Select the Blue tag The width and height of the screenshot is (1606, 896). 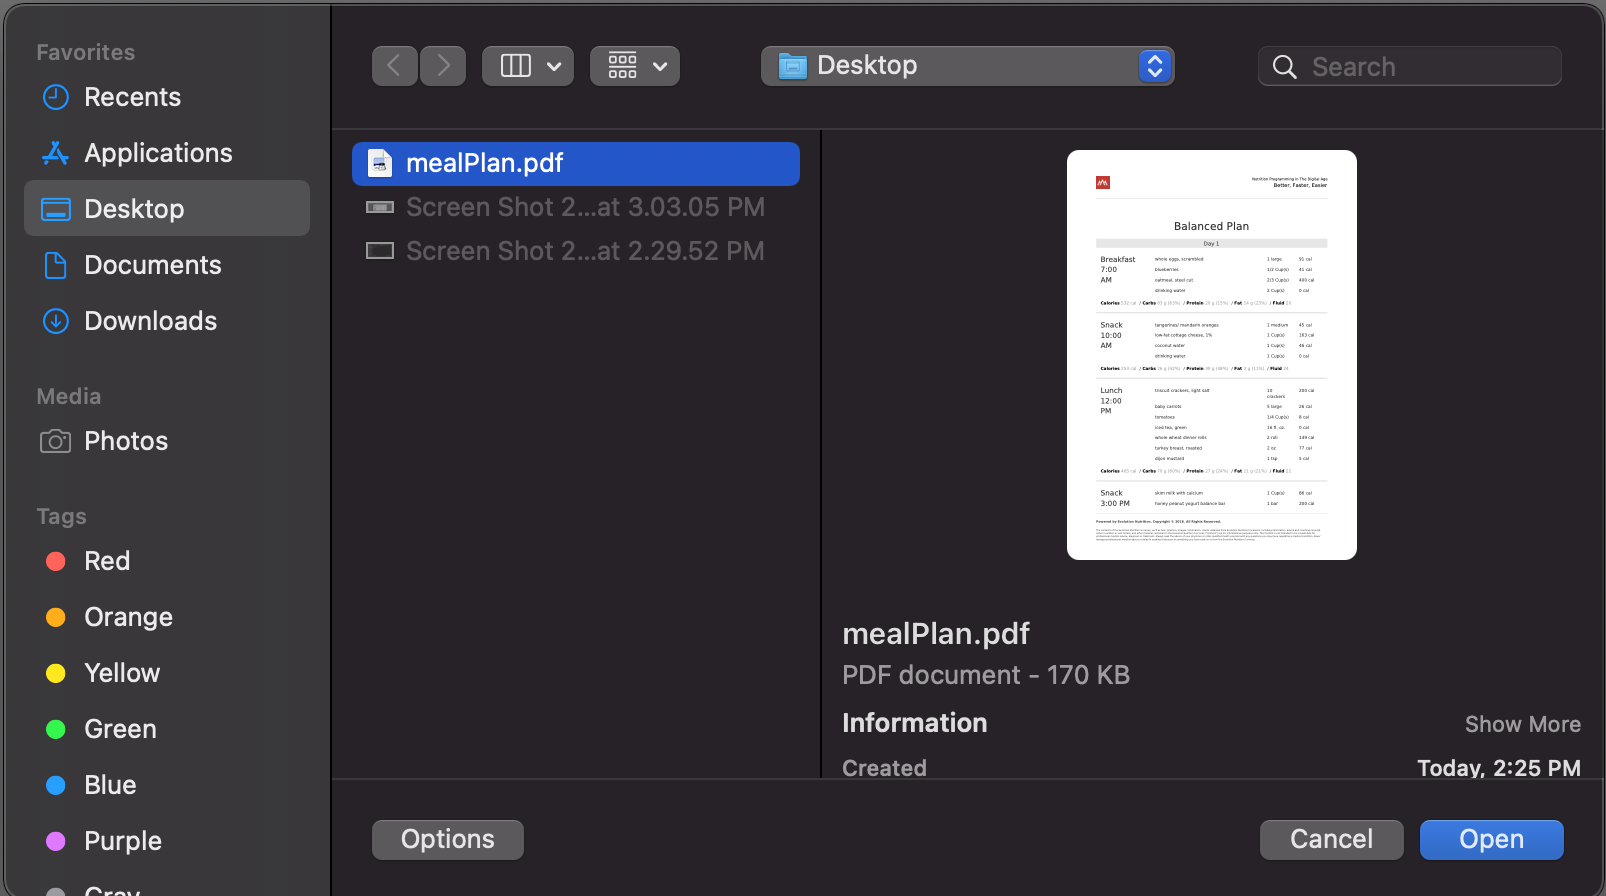tap(167, 785)
